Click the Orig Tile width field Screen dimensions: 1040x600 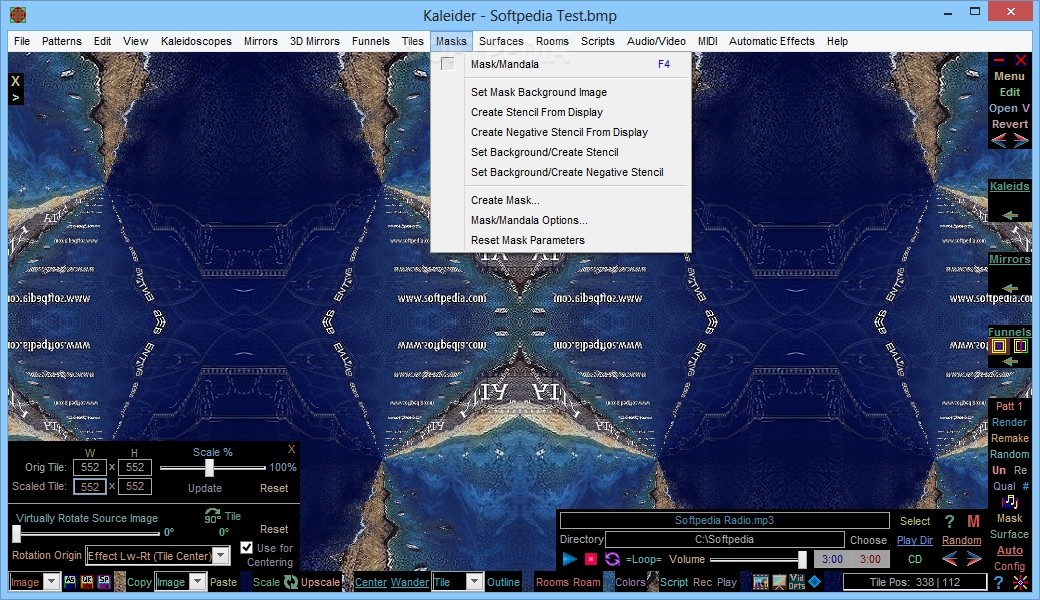coord(90,467)
